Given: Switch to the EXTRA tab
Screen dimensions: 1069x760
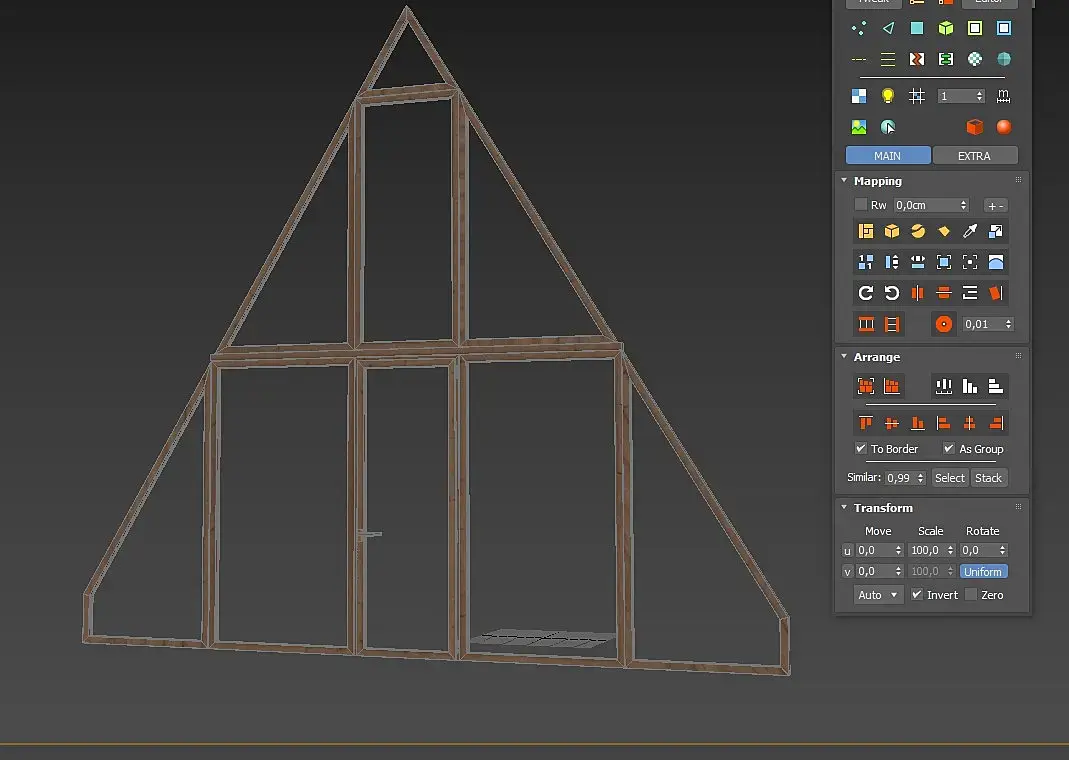Looking at the screenshot, I should (974, 156).
